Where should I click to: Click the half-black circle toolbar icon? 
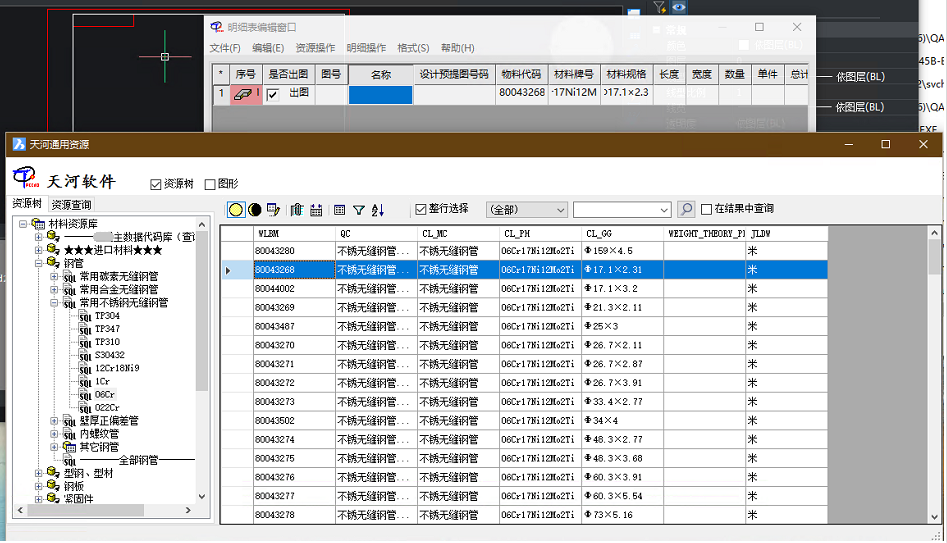tap(255, 210)
